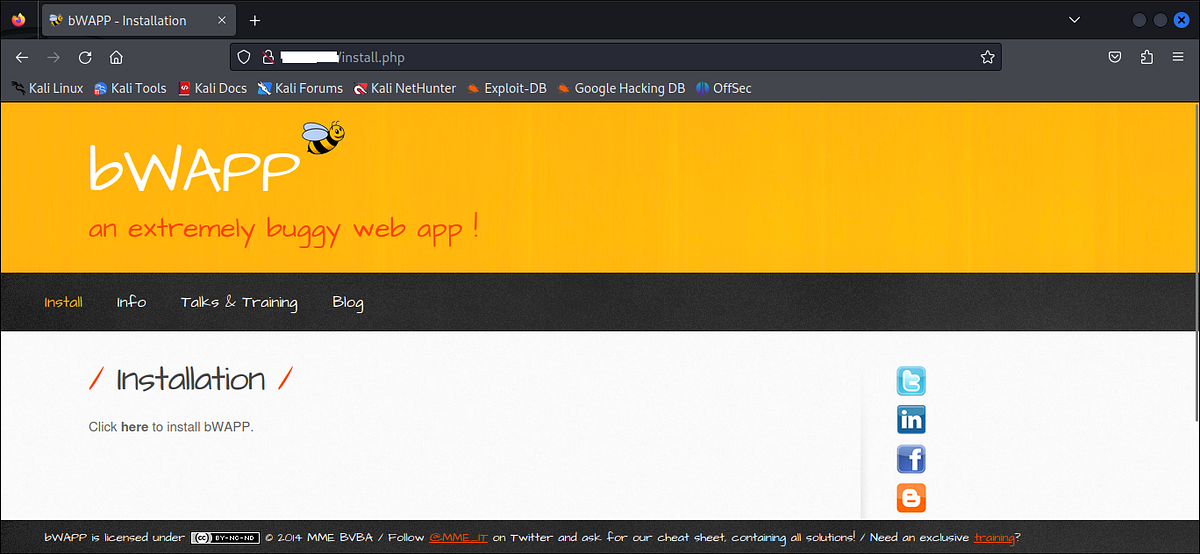Open the Blogger social icon
This screenshot has width=1200, height=554.
click(x=911, y=498)
